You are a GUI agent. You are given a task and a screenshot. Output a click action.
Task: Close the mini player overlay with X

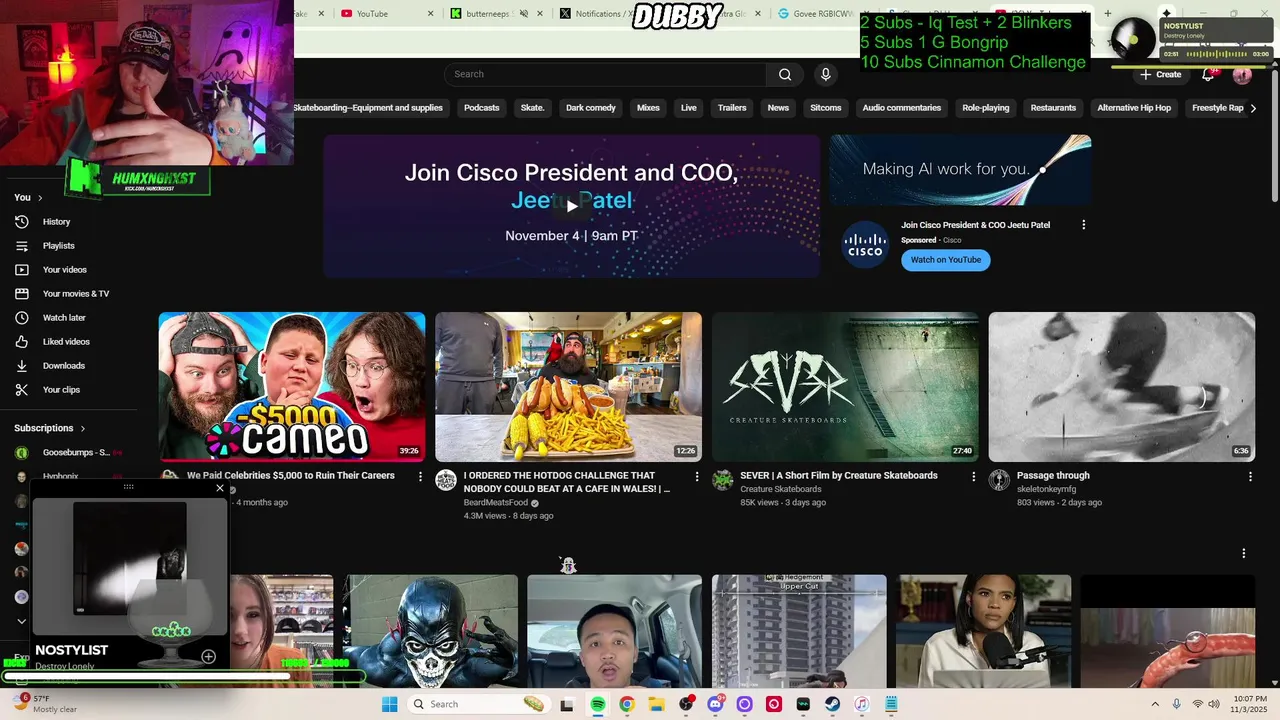click(220, 488)
